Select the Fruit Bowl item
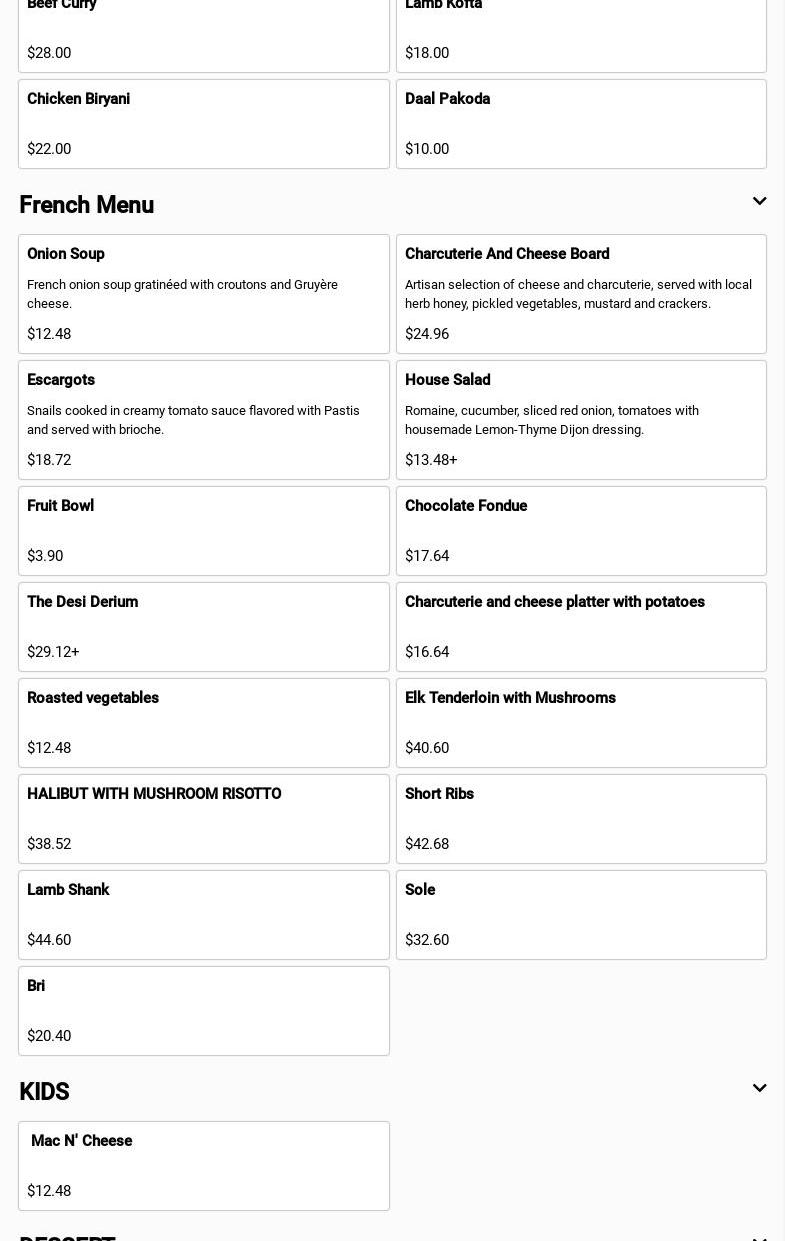 point(203,531)
